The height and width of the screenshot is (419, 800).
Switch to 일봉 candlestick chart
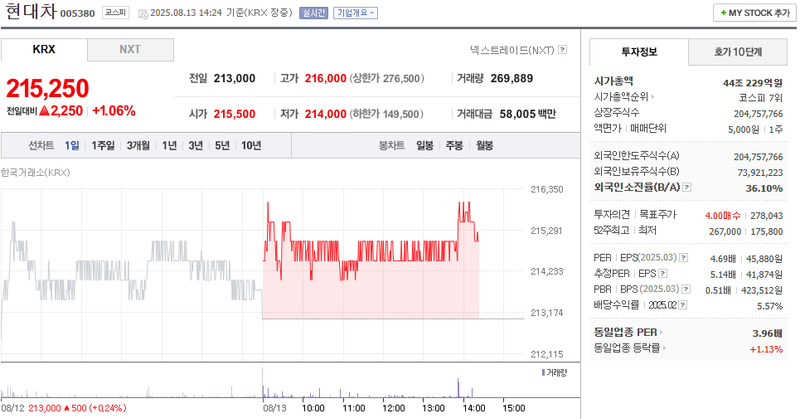coord(425,145)
